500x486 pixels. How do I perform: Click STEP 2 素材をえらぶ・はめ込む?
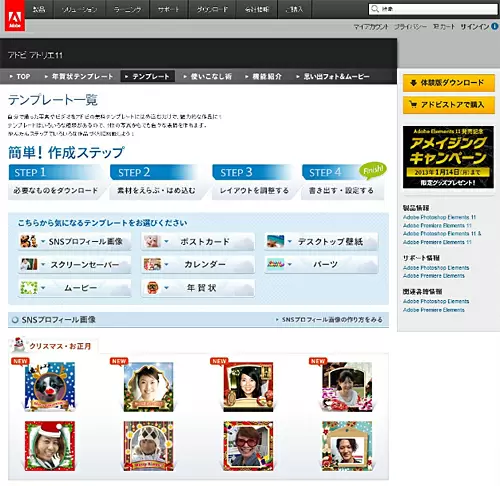point(157,182)
